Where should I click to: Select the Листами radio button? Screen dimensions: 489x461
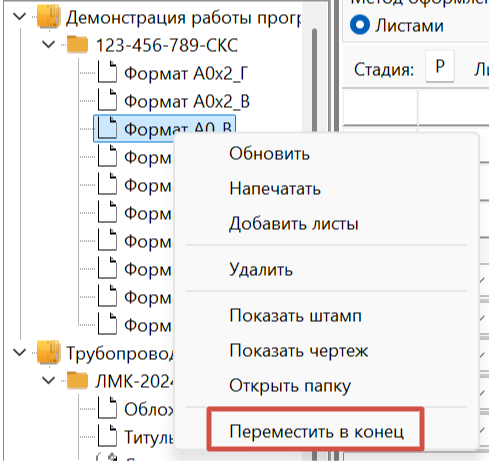tap(360, 25)
